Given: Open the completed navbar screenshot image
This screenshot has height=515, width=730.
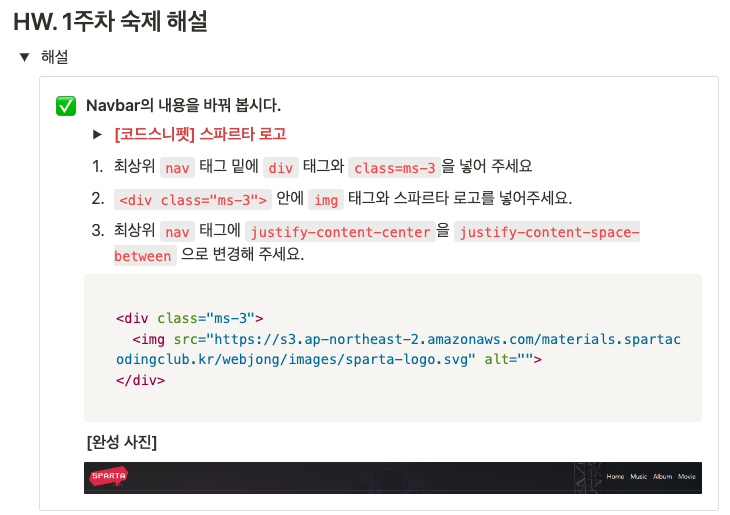Looking at the screenshot, I should [x=393, y=478].
